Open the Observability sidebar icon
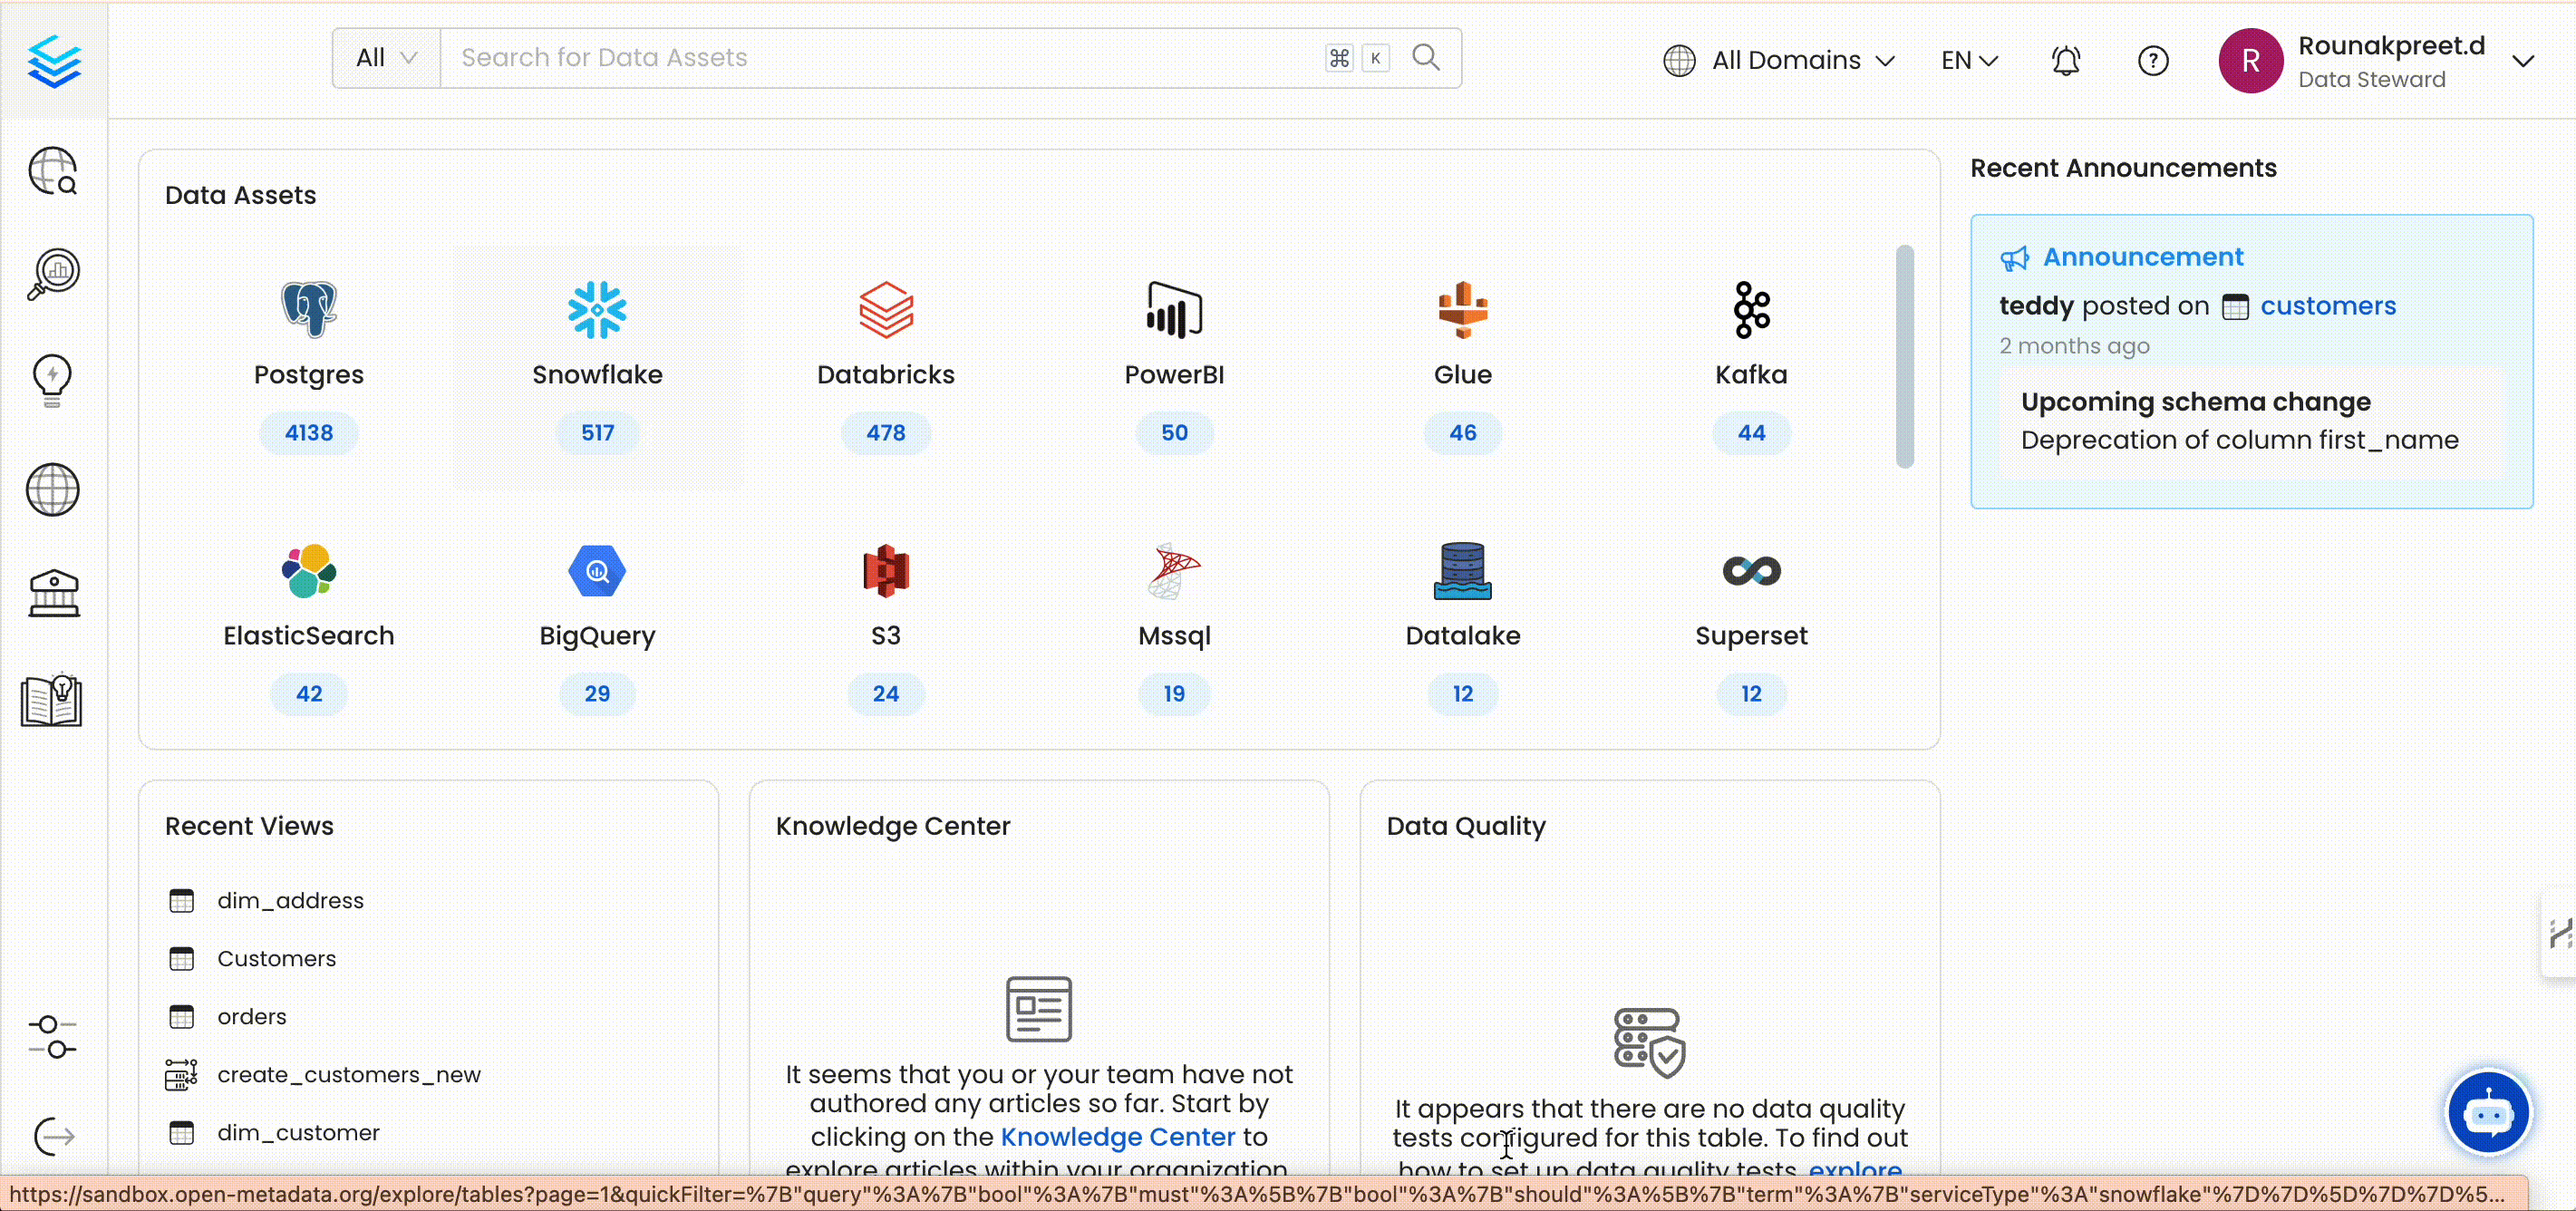 click(x=53, y=274)
